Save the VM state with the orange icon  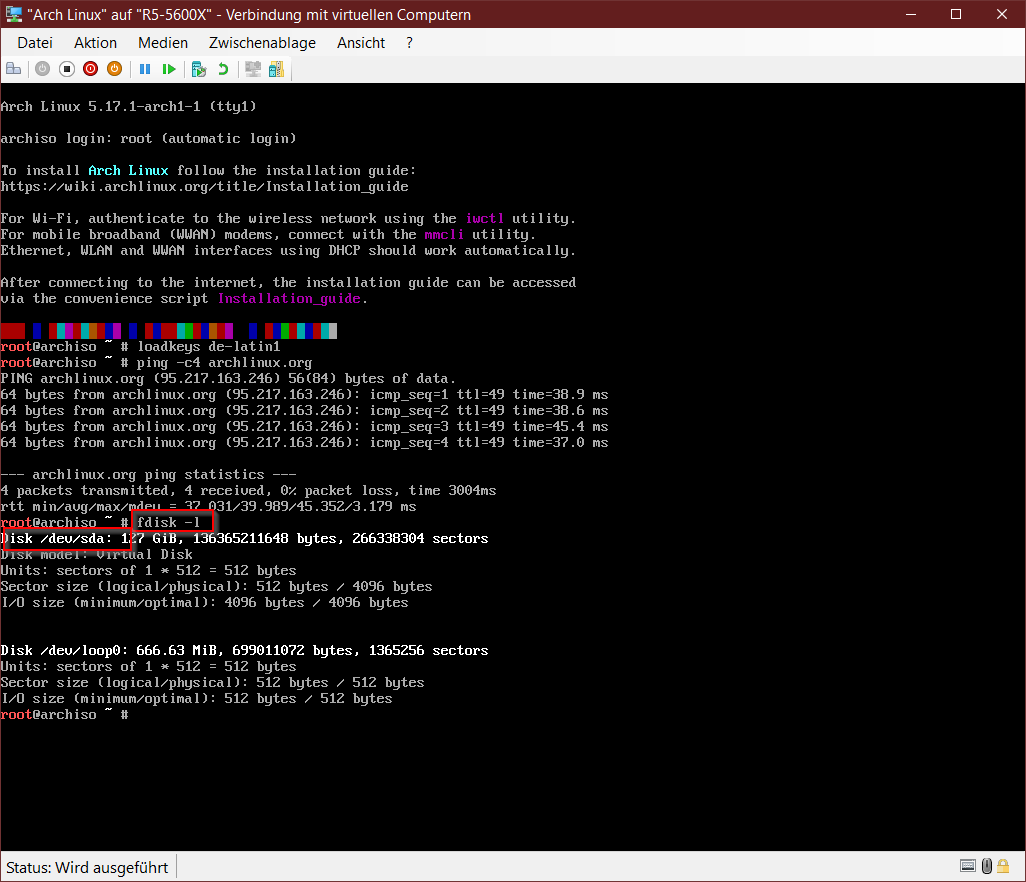click(x=115, y=69)
